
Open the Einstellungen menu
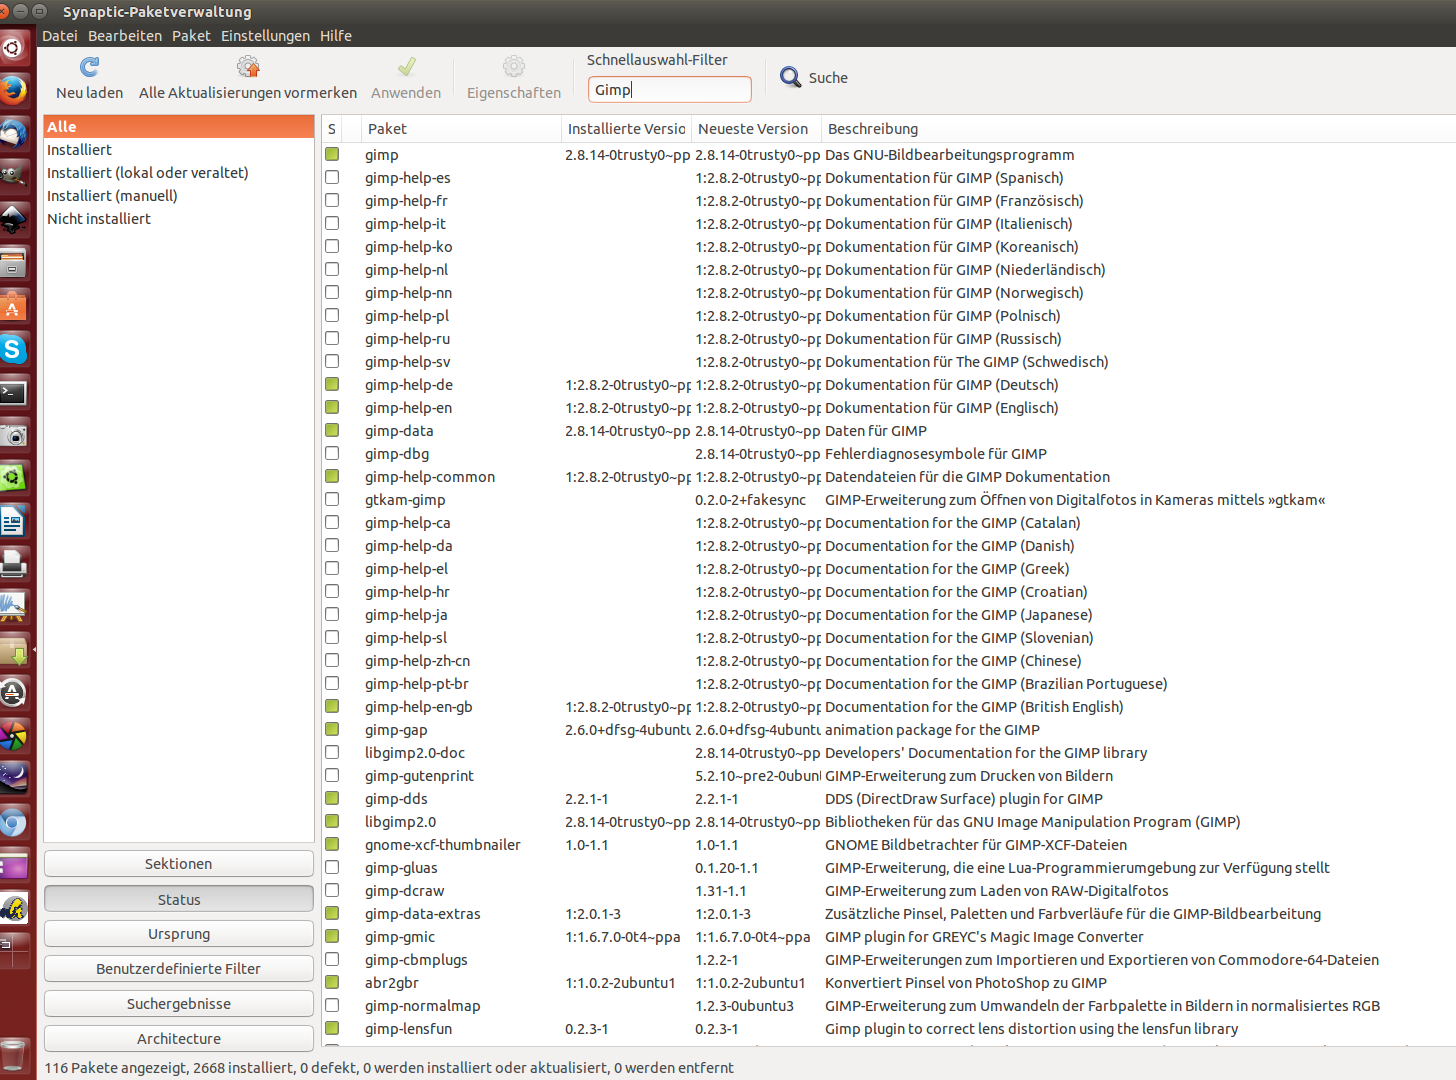265,36
